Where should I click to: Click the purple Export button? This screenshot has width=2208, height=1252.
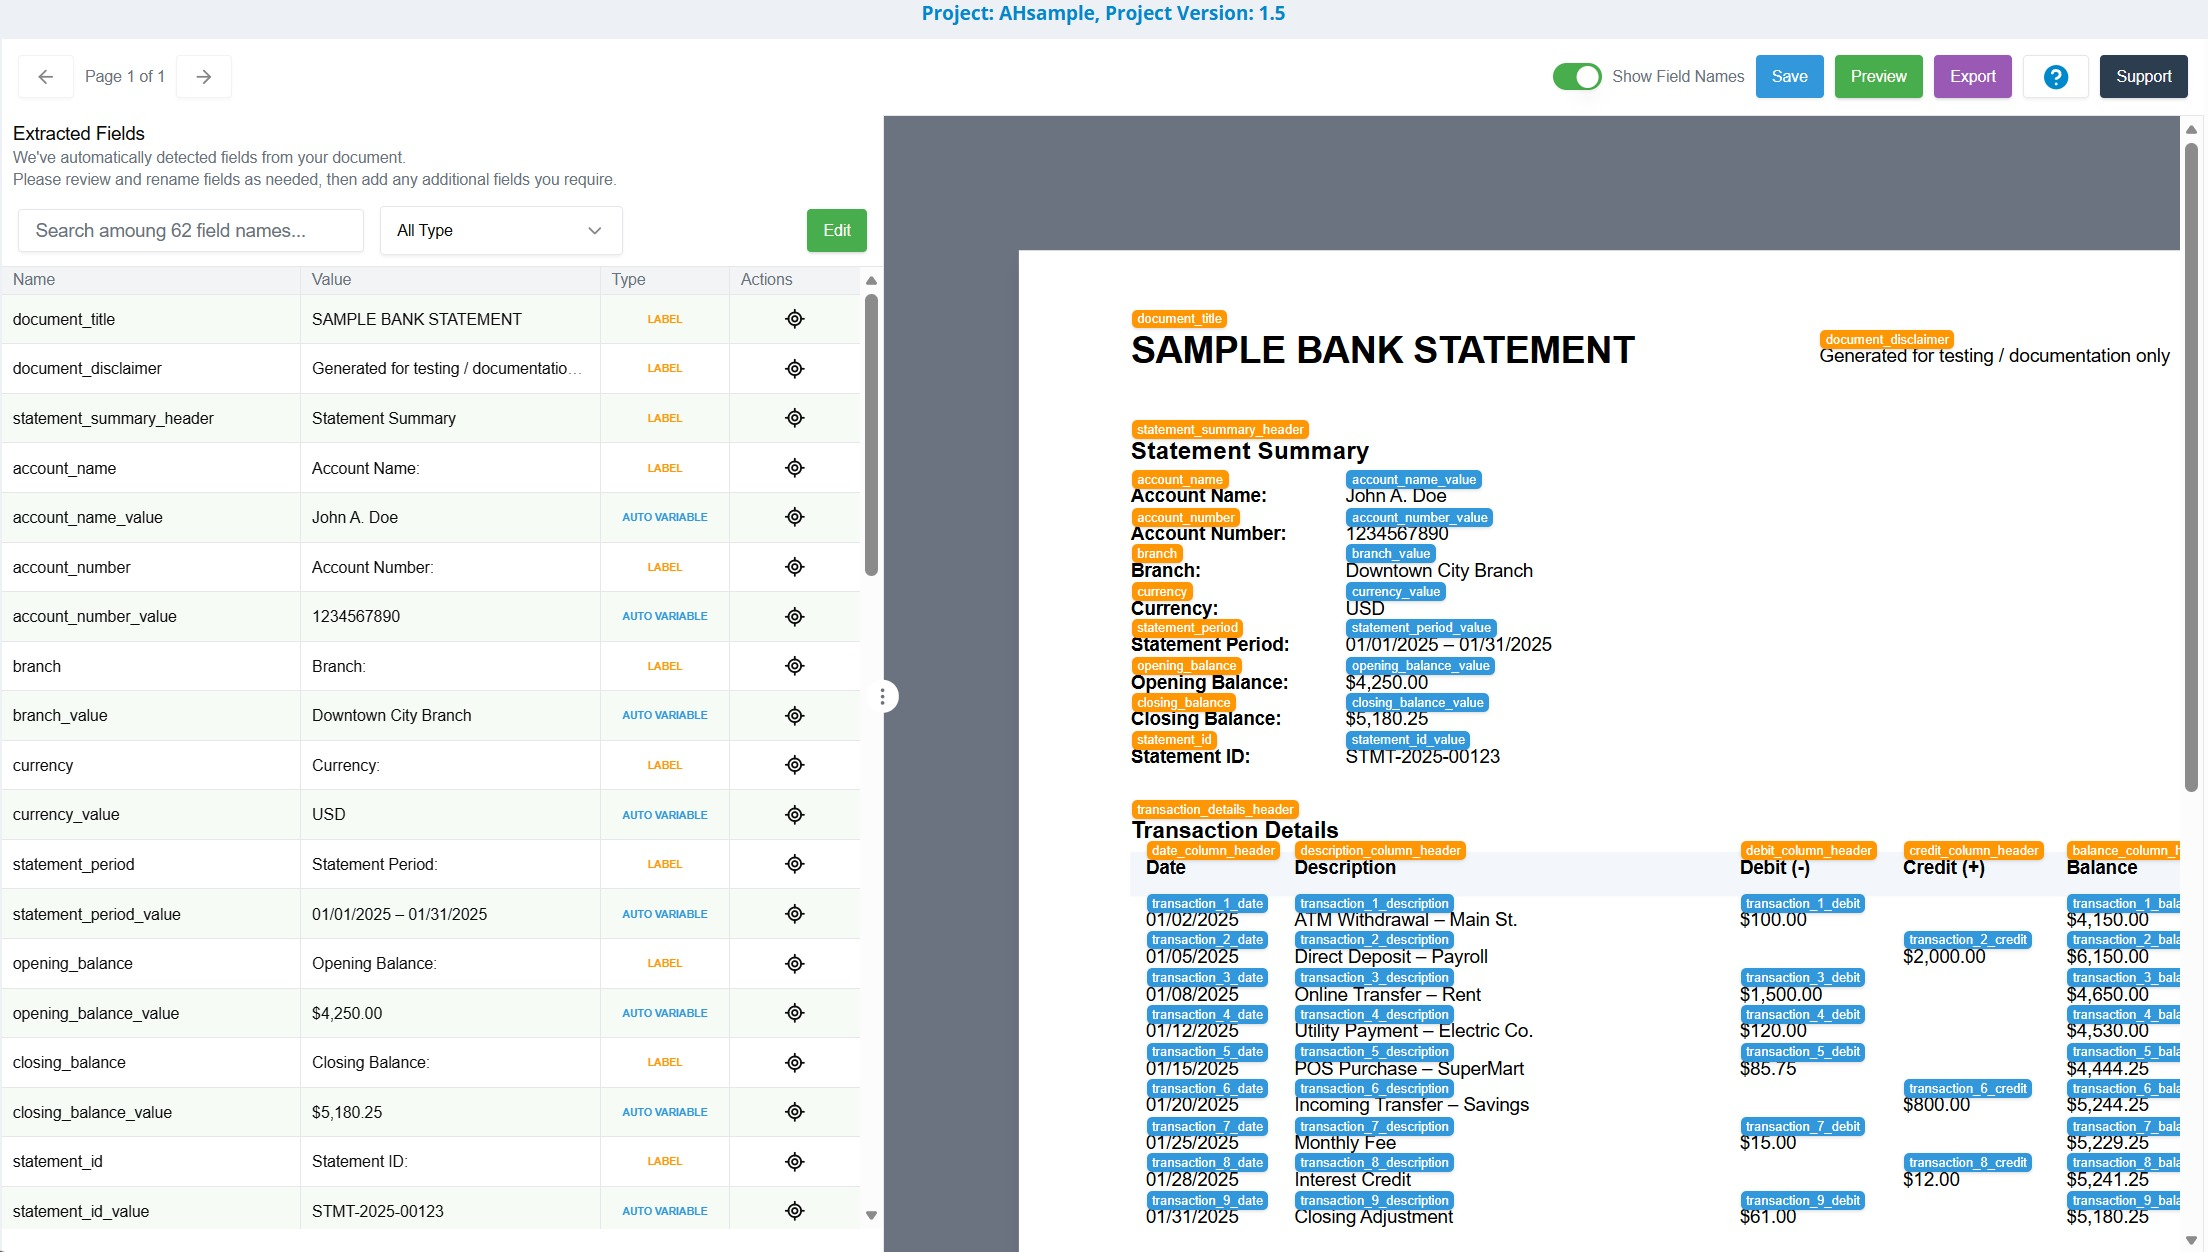(x=1972, y=77)
